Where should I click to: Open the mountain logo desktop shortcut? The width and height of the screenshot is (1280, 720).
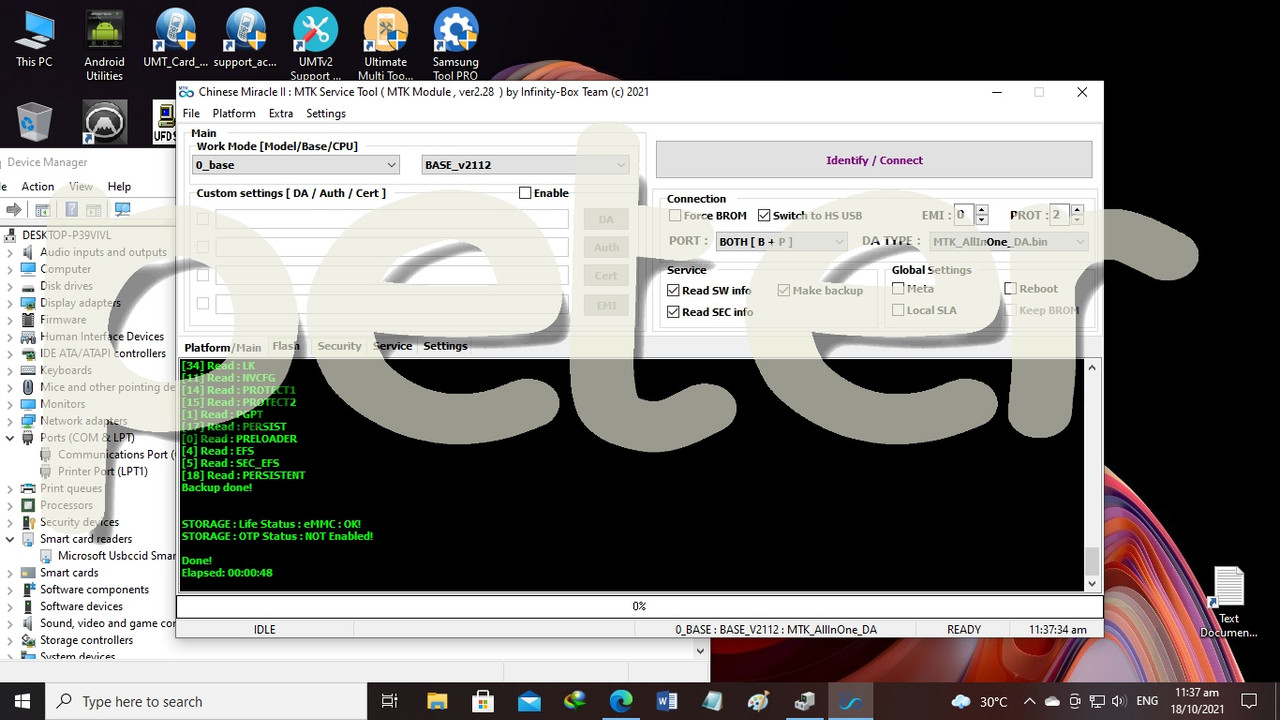click(x=104, y=122)
